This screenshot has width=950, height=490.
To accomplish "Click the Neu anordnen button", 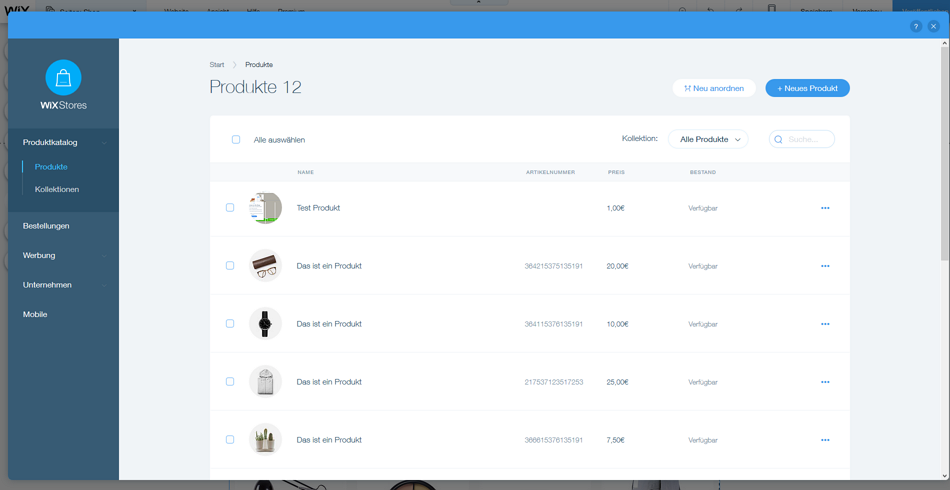I will tap(713, 88).
